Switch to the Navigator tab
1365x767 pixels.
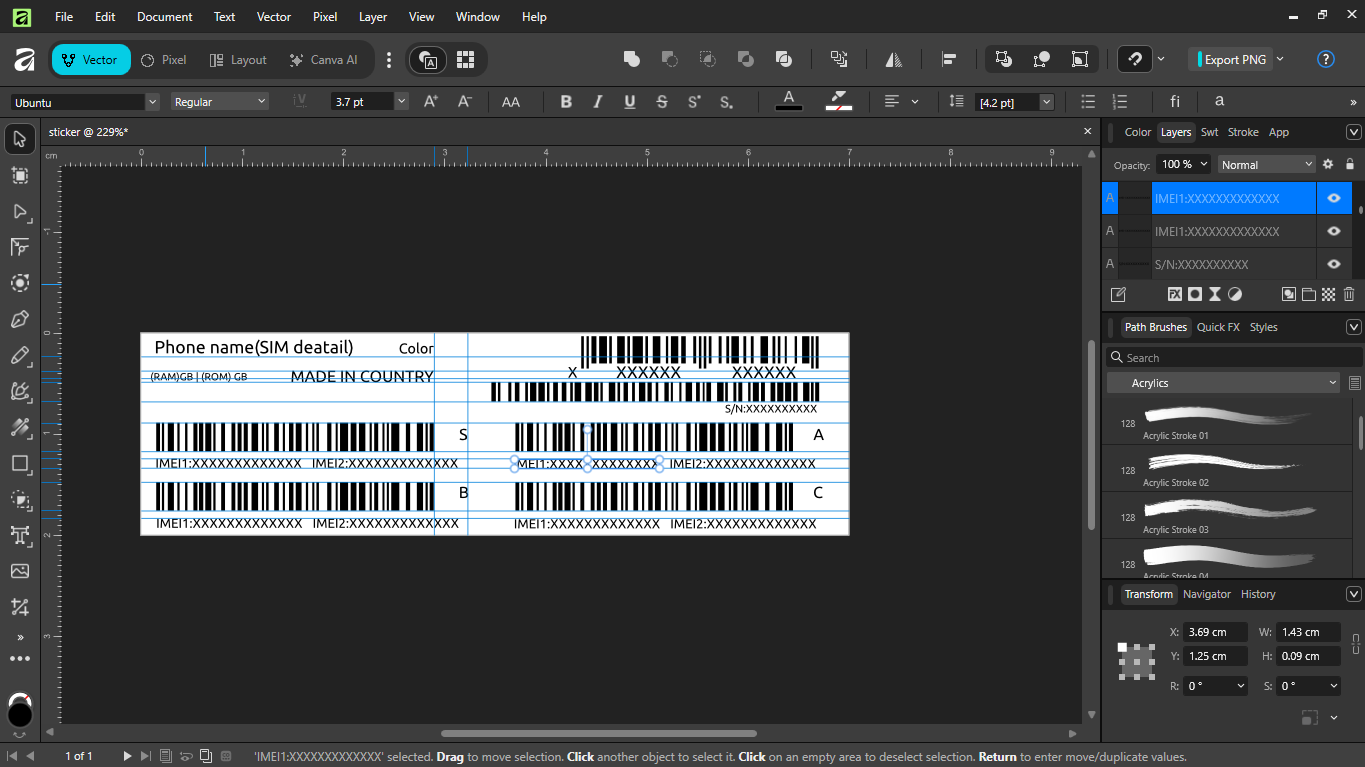click(x=1207, y=594)
